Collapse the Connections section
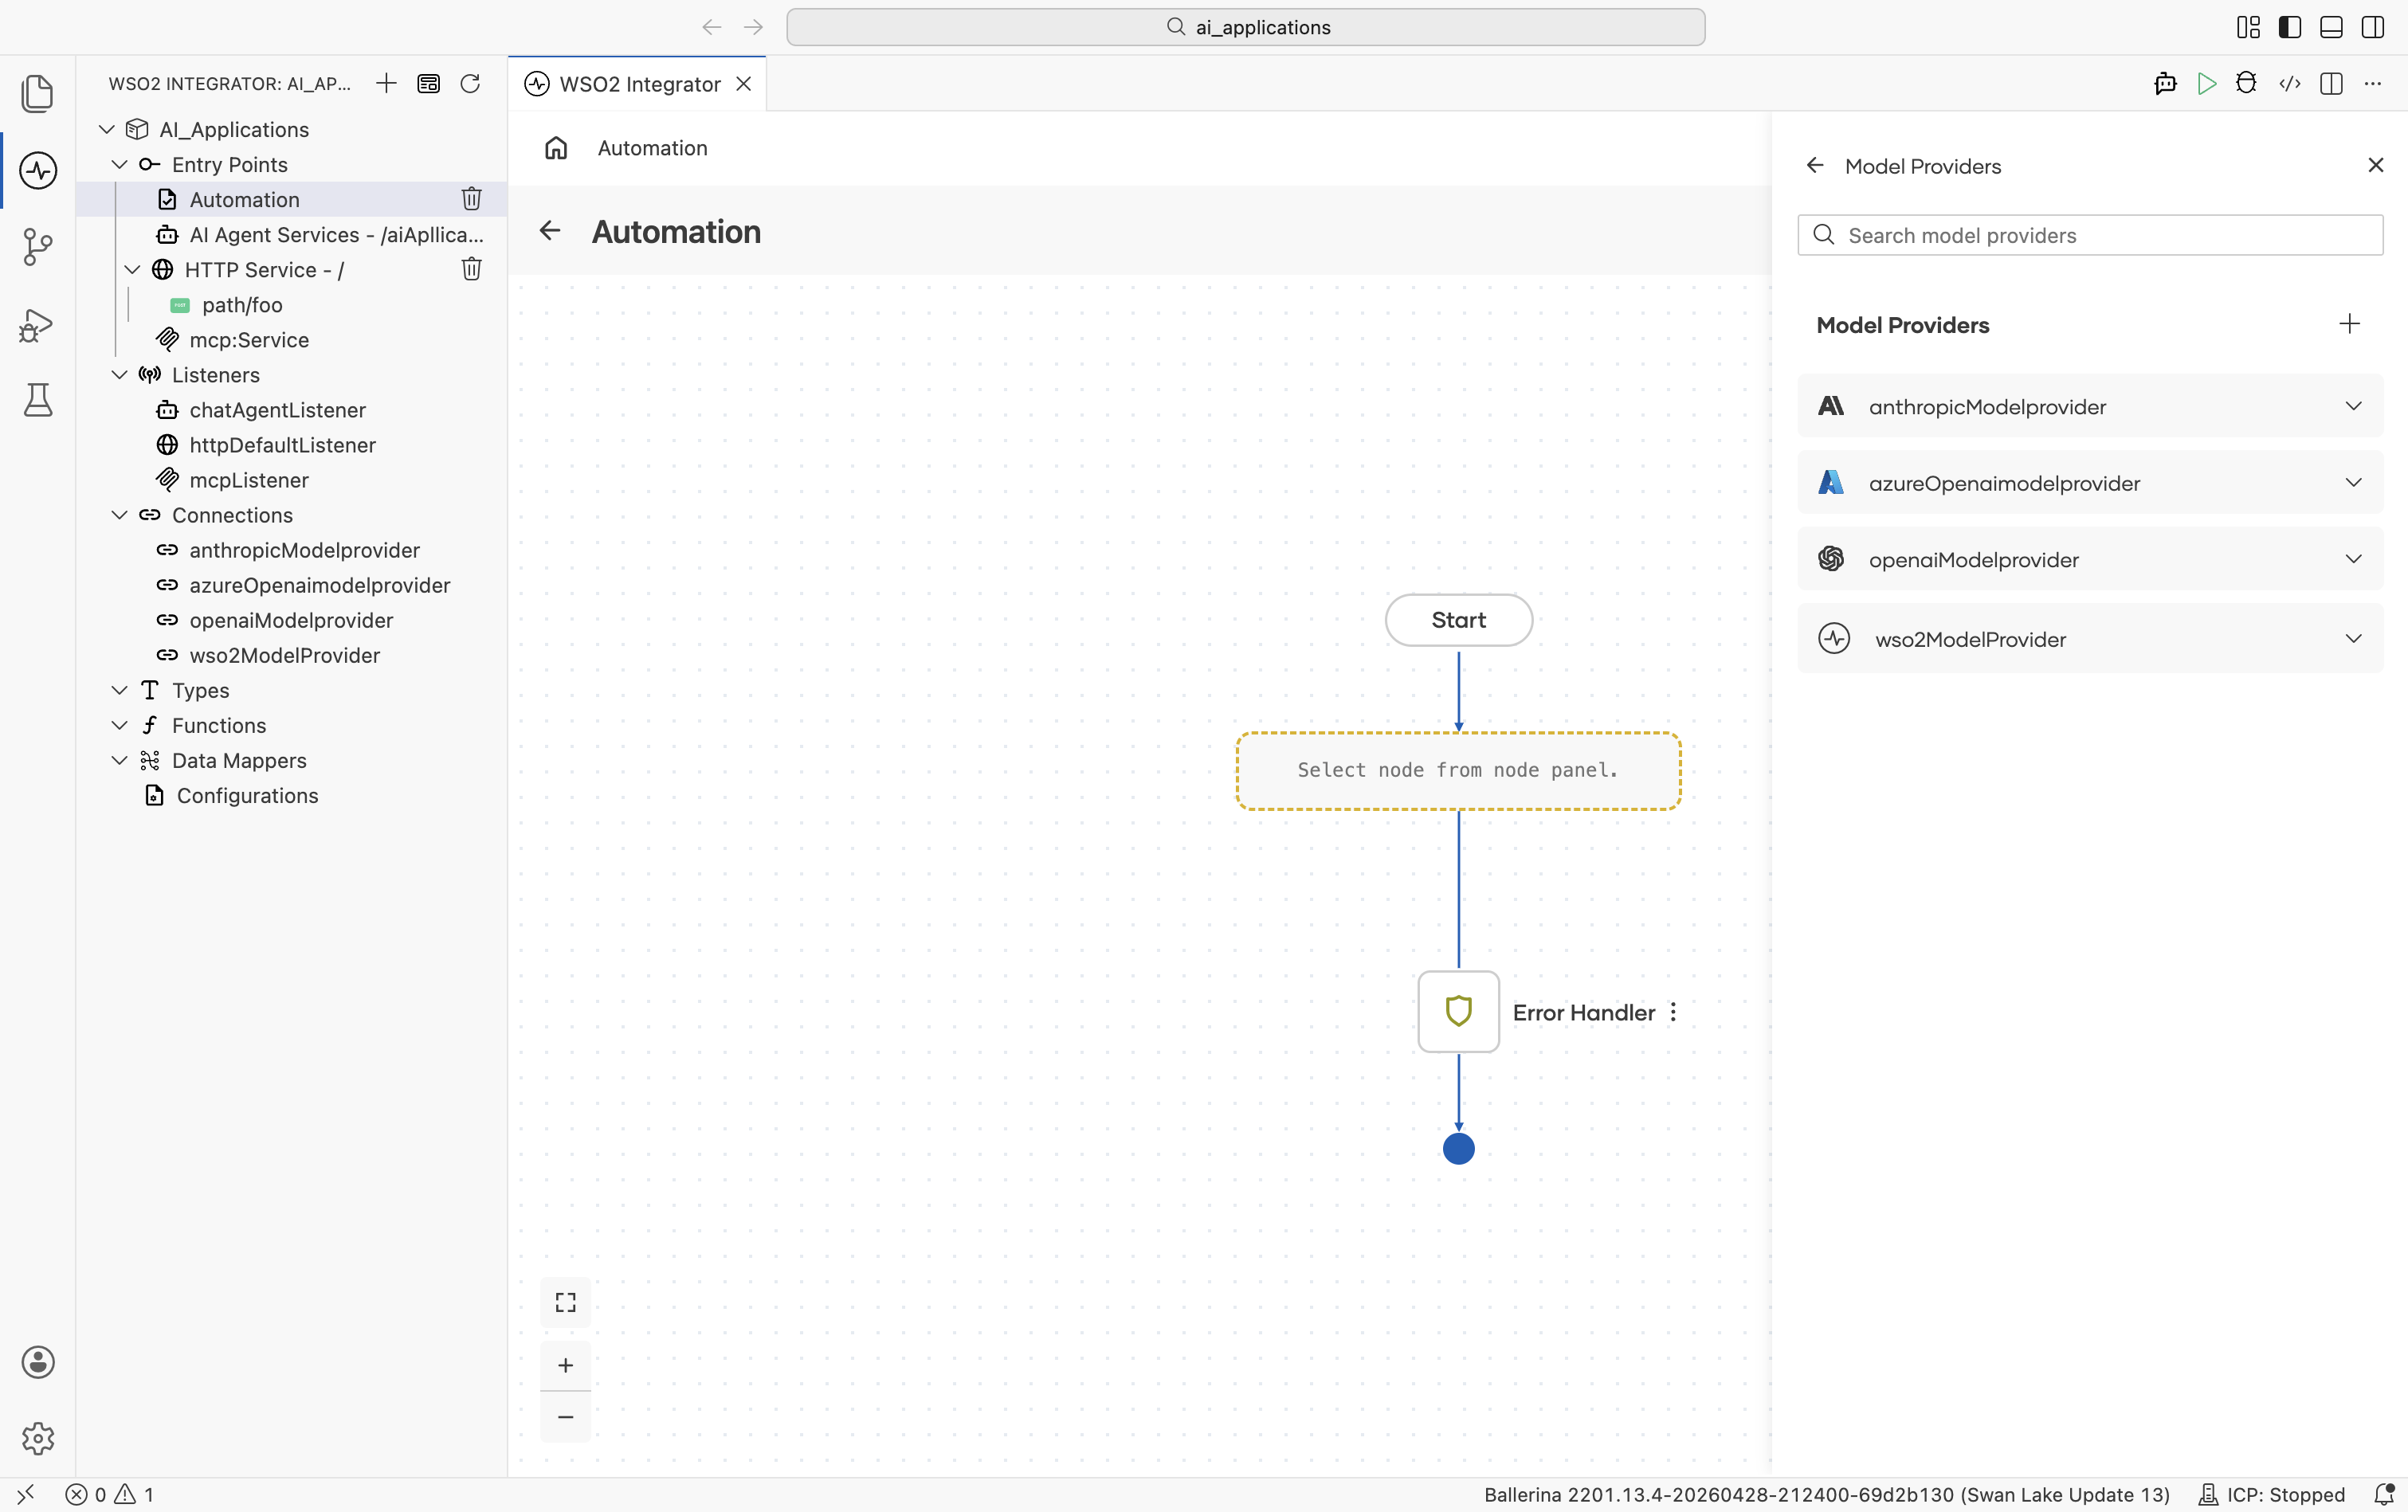This screenshot has height=1512, width=2408. tap(119, 514)
